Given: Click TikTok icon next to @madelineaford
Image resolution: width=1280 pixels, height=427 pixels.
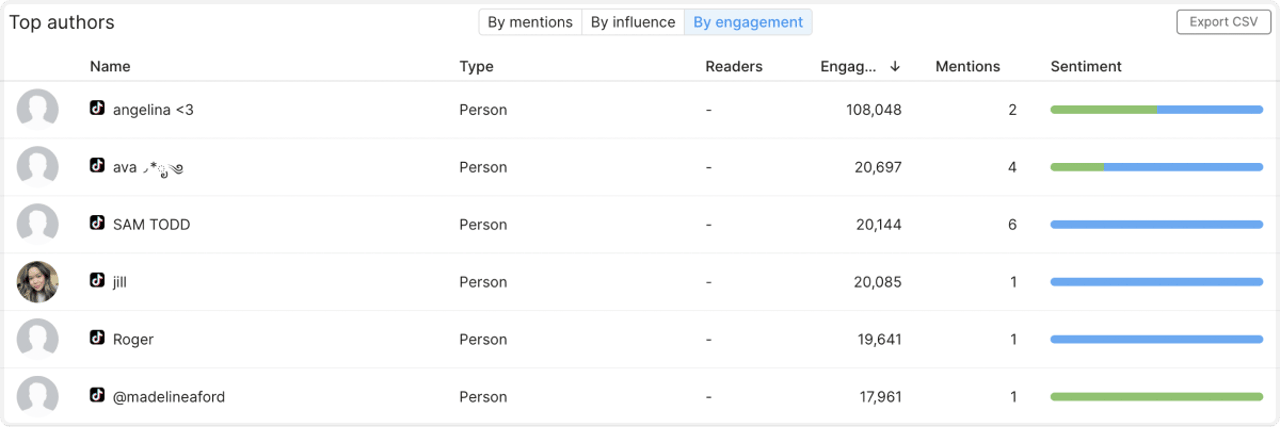Looking at the screenshot, I should click(x=97, y=396).
